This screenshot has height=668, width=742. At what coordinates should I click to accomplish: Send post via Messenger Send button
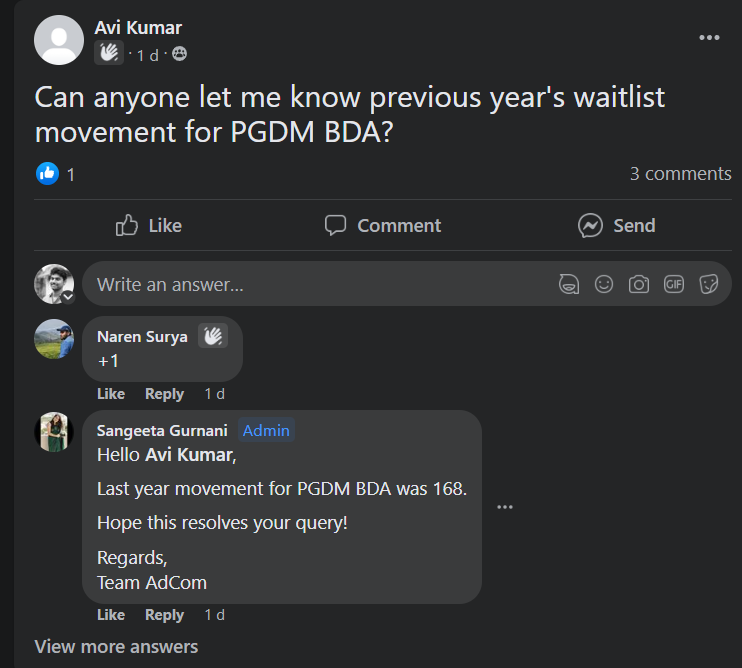pyautogui.click(x=617, y=226)
